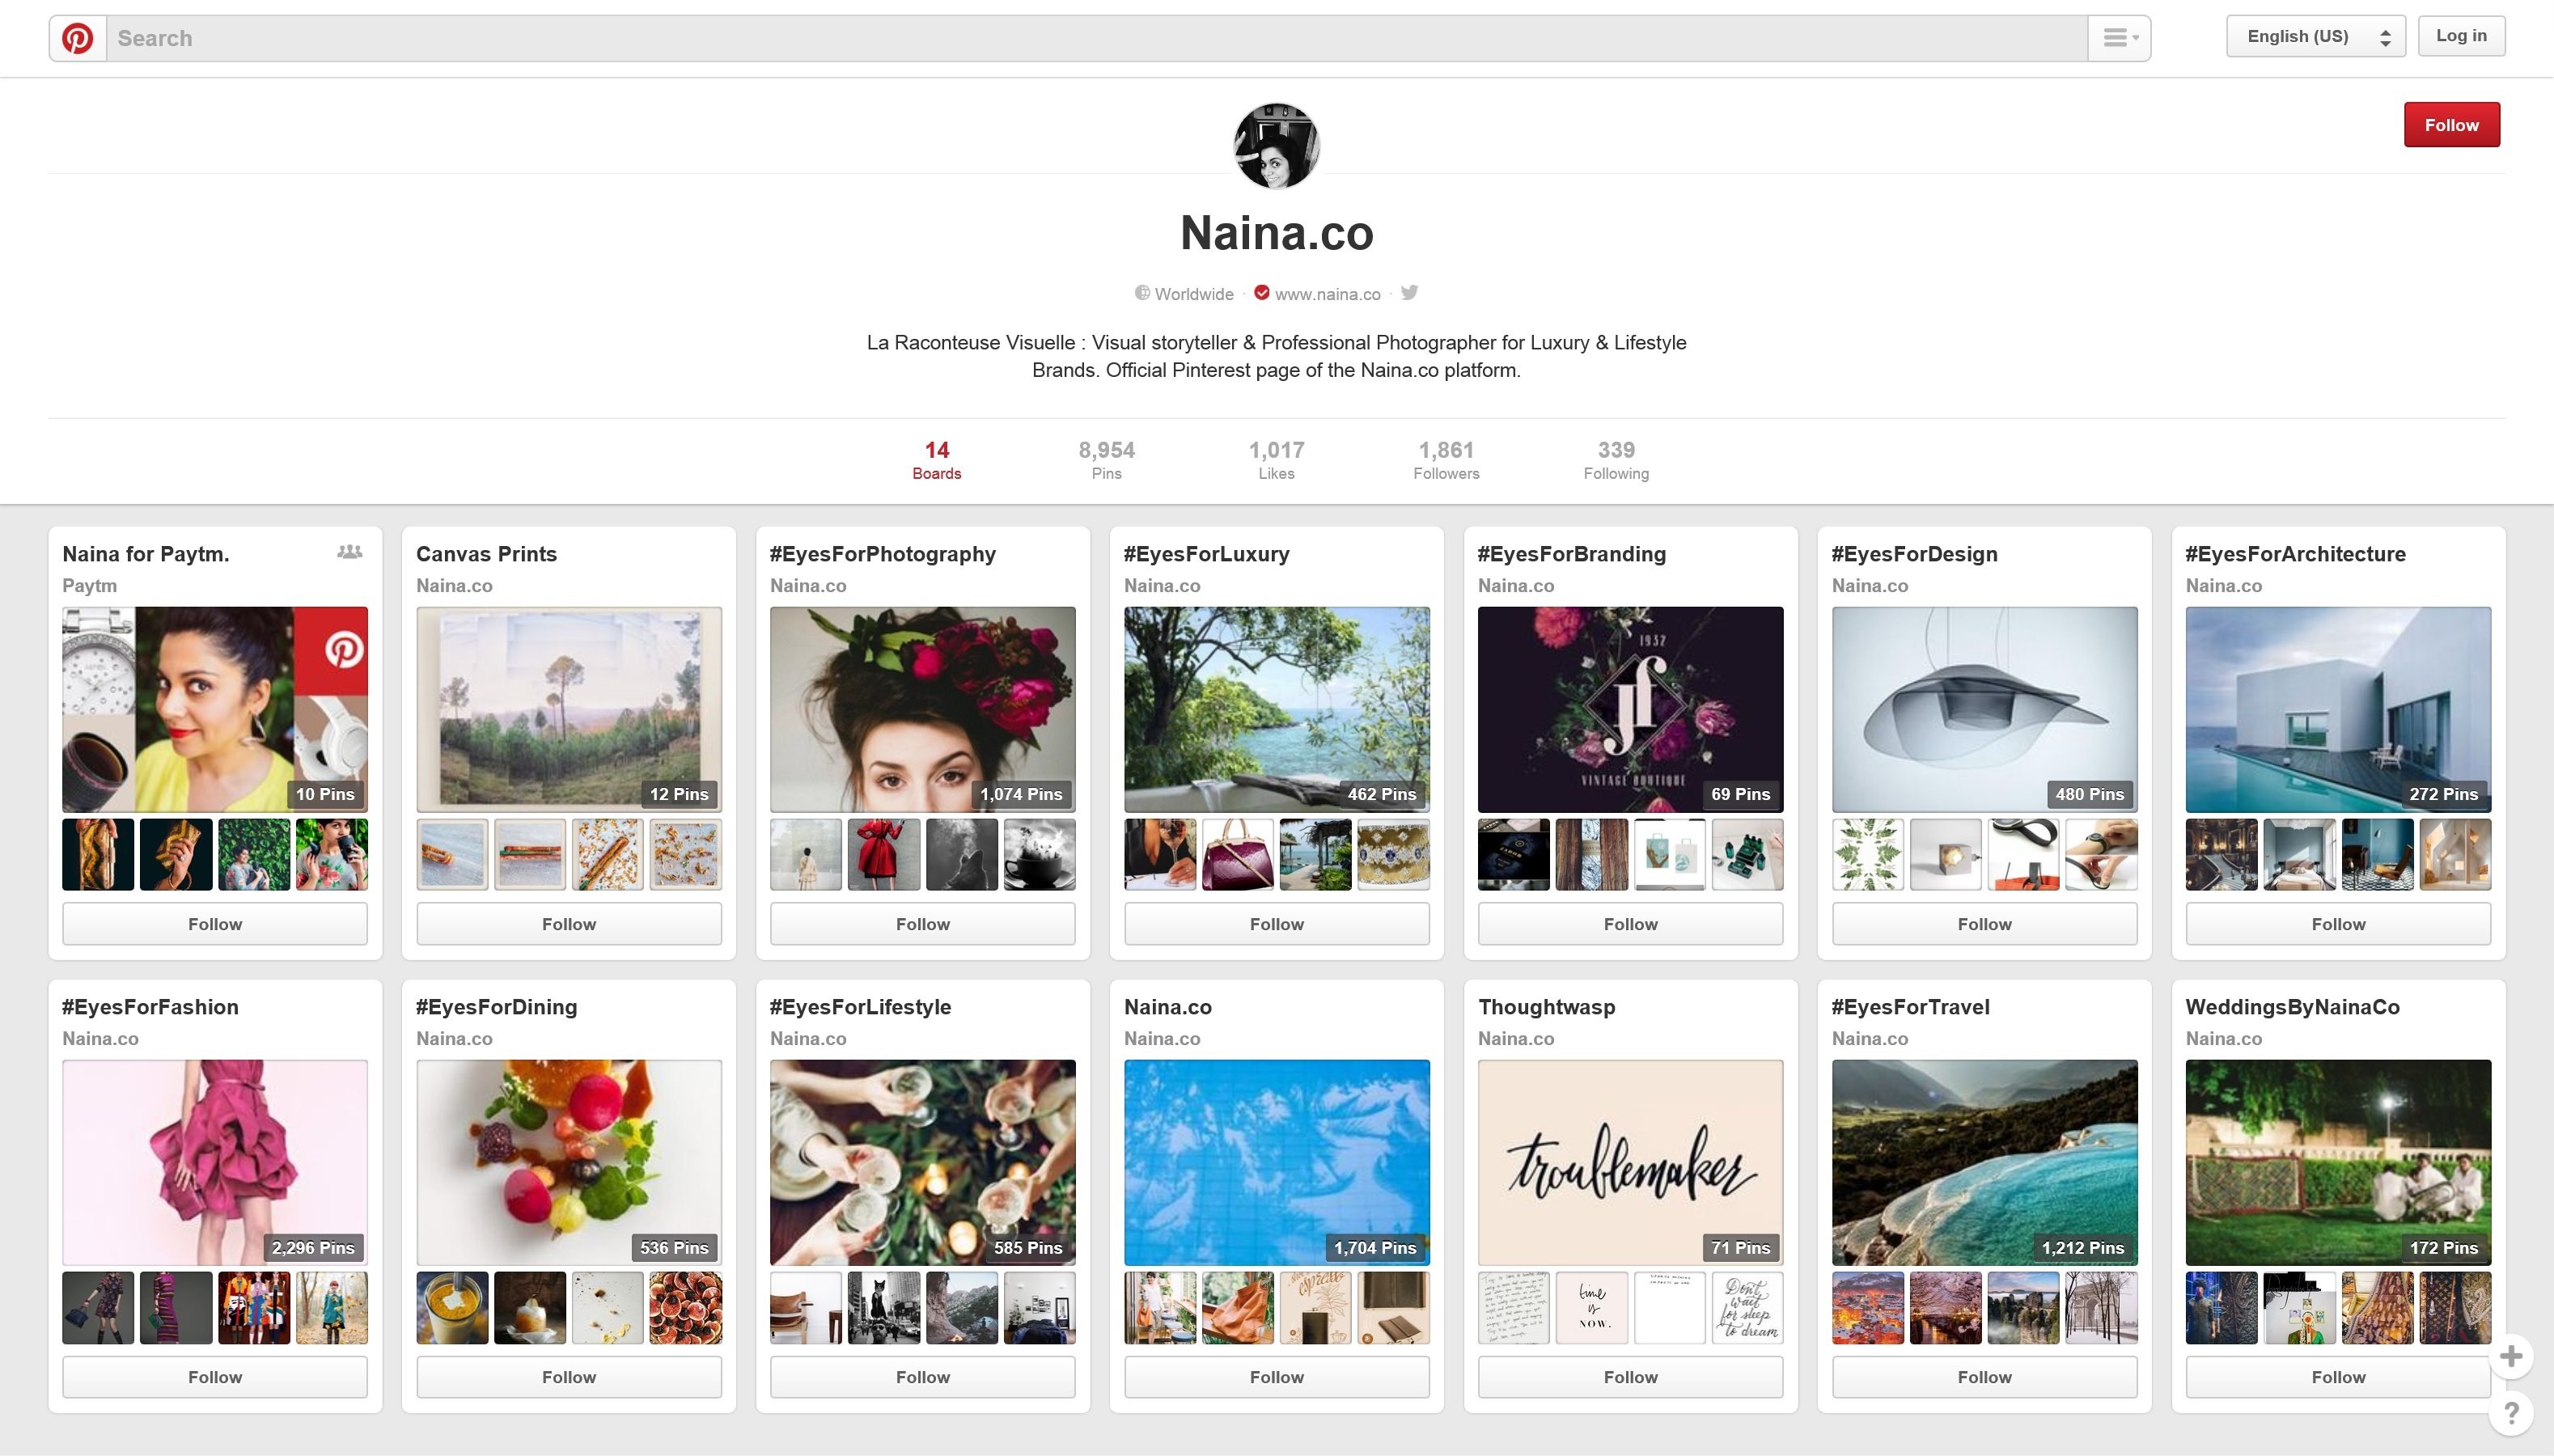Follow the #EyesForTravel board
The image size is (2554, 1456).
click(1985, 1377)
